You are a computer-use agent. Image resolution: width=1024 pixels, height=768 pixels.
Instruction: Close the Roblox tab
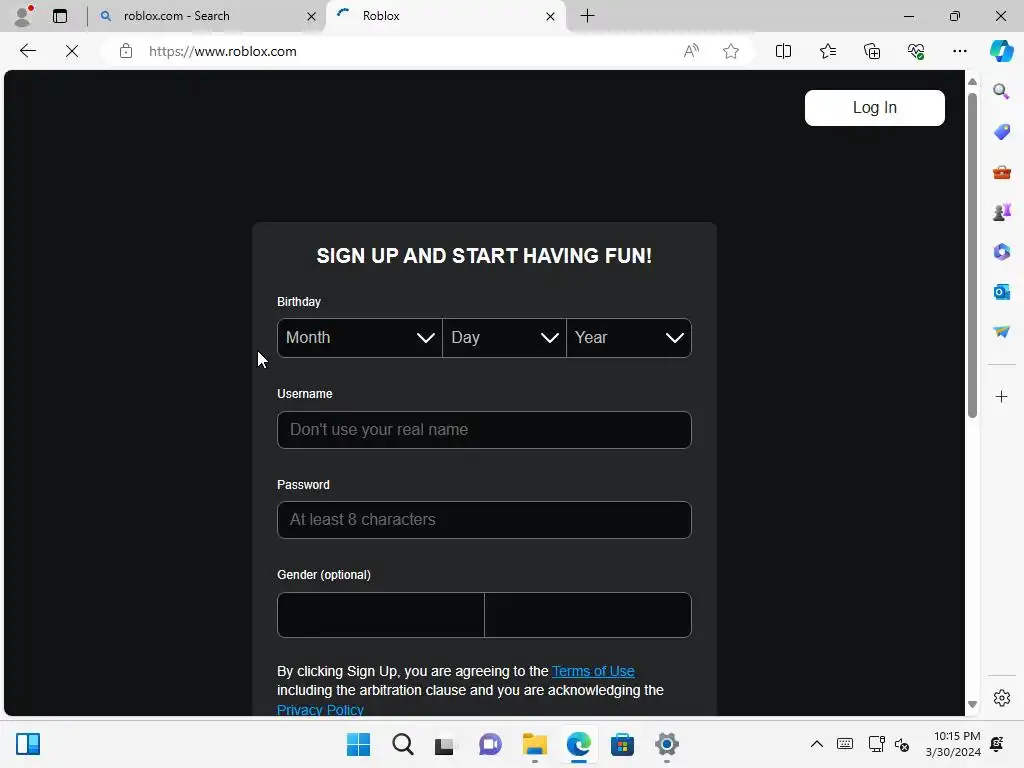(x=550, y=16)
